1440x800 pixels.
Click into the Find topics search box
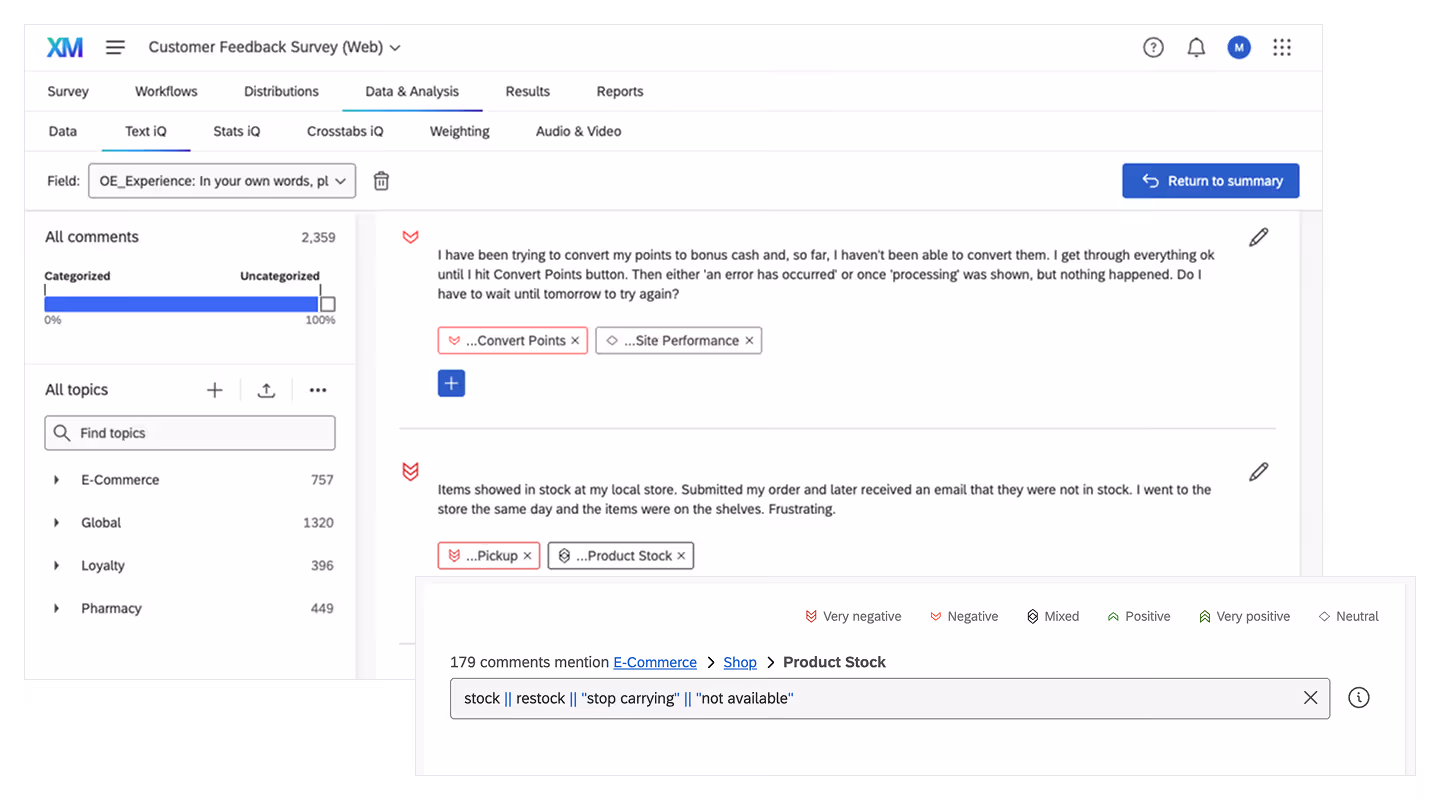(190, 433)
